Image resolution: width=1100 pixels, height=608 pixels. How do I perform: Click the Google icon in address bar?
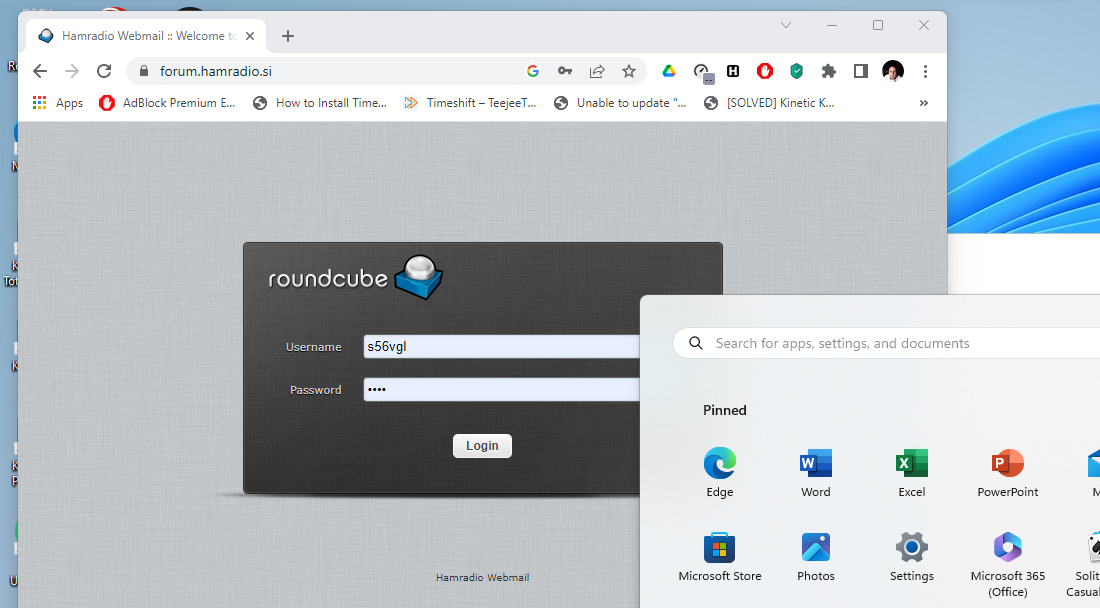[533, 71]
